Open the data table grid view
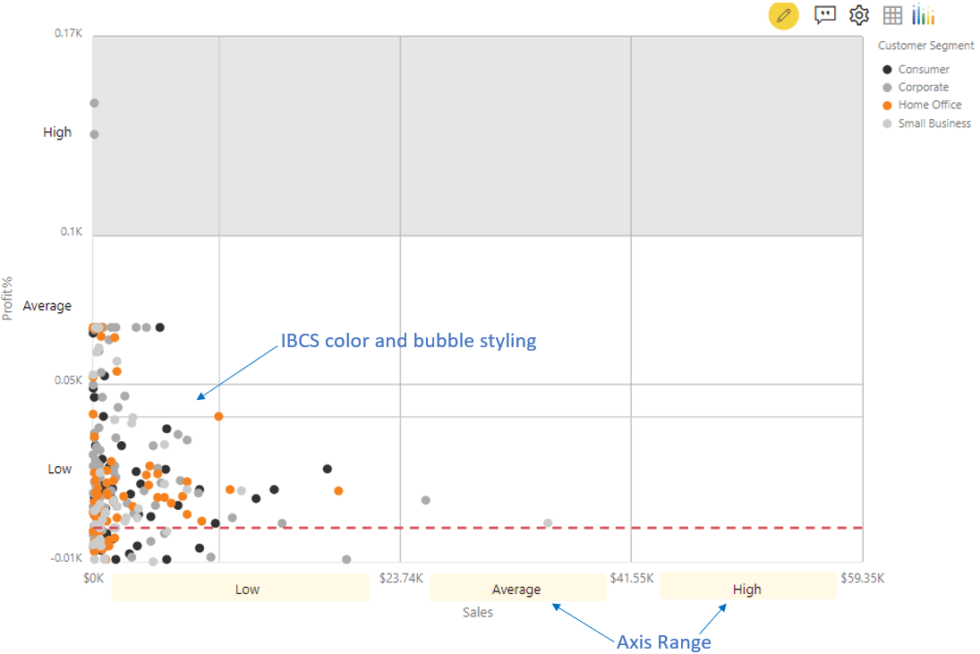980x654 pixels. [891, 15]
